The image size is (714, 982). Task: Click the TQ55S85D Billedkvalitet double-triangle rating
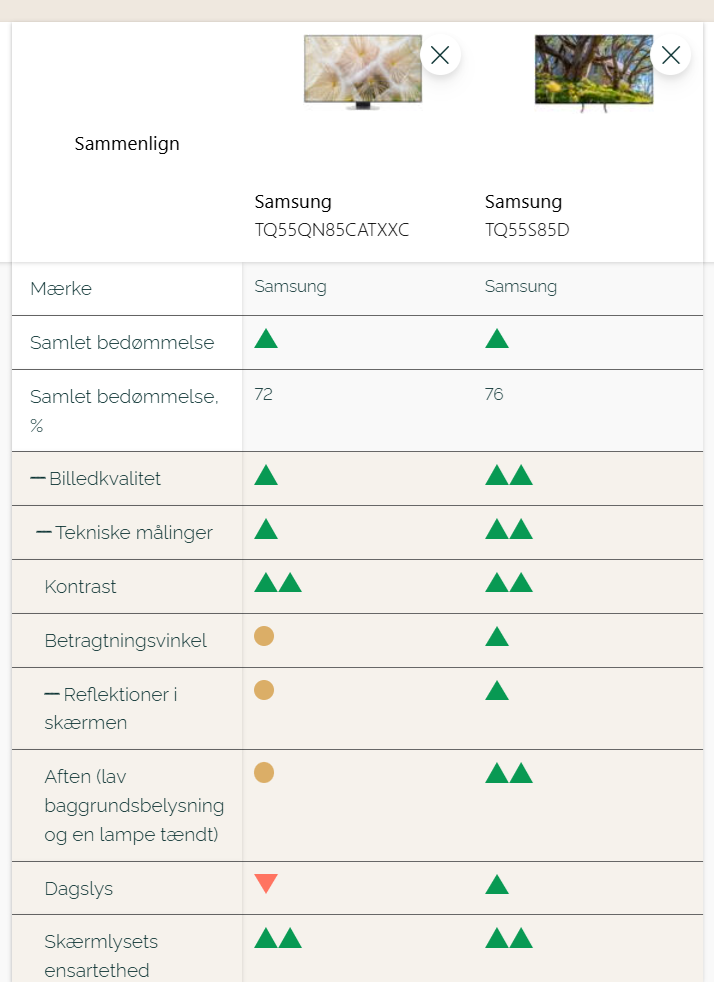[x=508, y=475]
